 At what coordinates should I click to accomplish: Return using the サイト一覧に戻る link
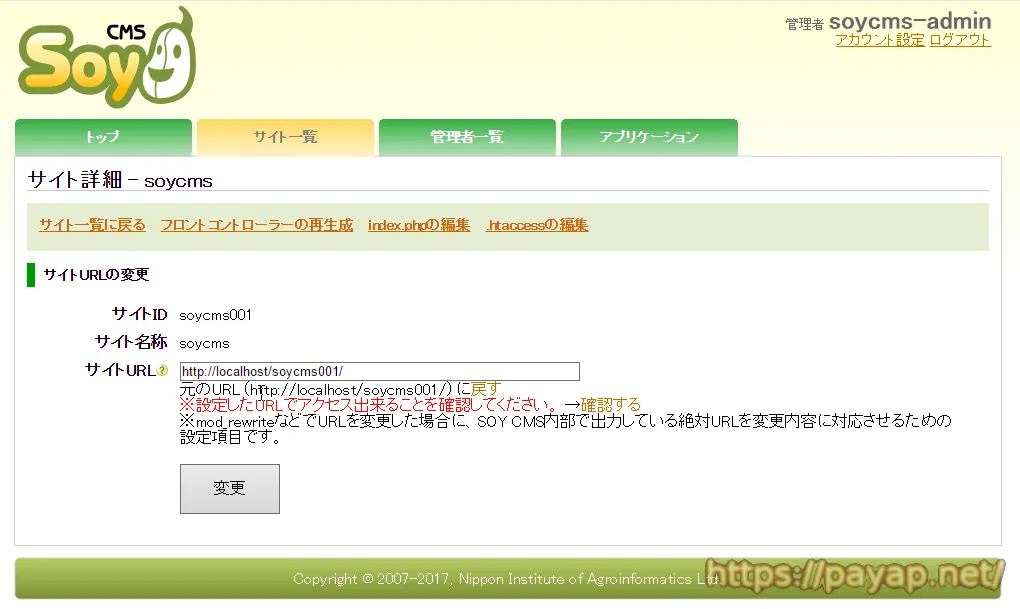(92, 225)
